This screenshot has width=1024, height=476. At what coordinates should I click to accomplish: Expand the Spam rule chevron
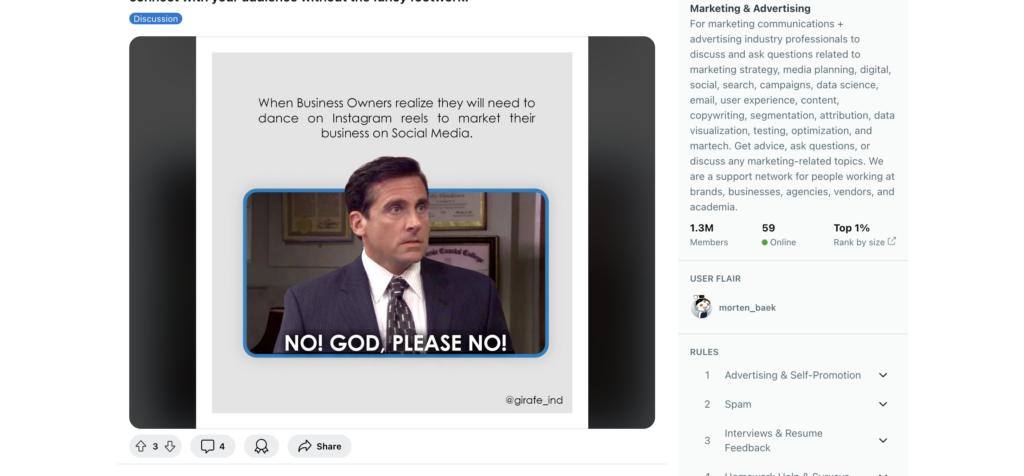883,404
